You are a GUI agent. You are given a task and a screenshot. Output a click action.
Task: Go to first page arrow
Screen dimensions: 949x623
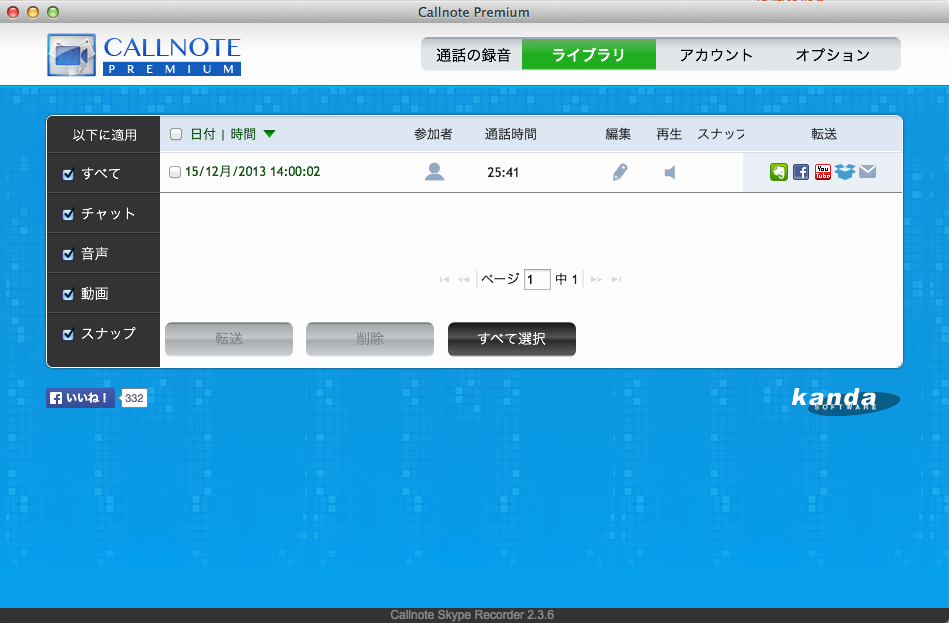click(x=444, y=279)
